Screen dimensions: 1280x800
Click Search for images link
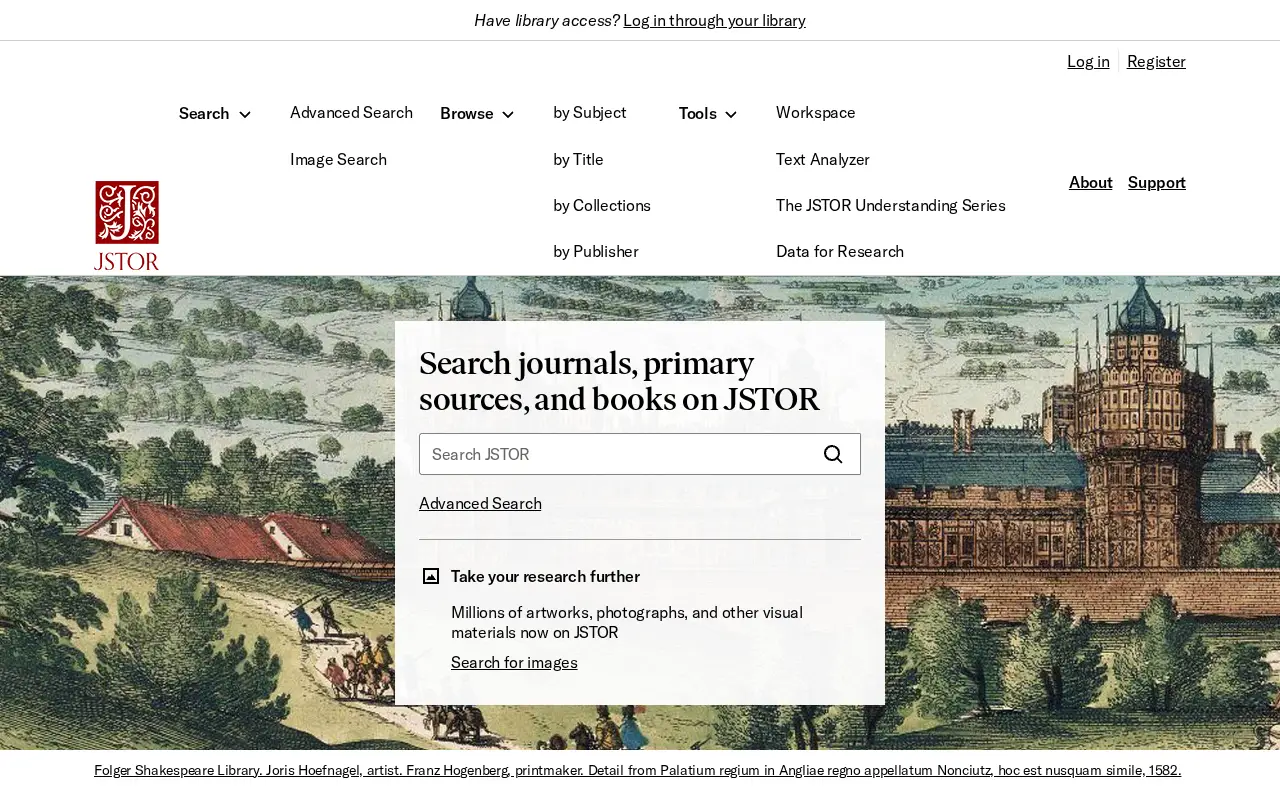[x=514, y=662]
